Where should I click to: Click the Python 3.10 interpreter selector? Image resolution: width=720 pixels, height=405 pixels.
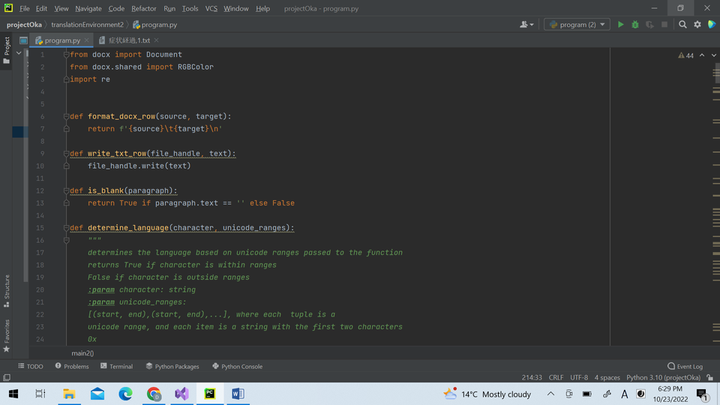(x=664, y=378)
